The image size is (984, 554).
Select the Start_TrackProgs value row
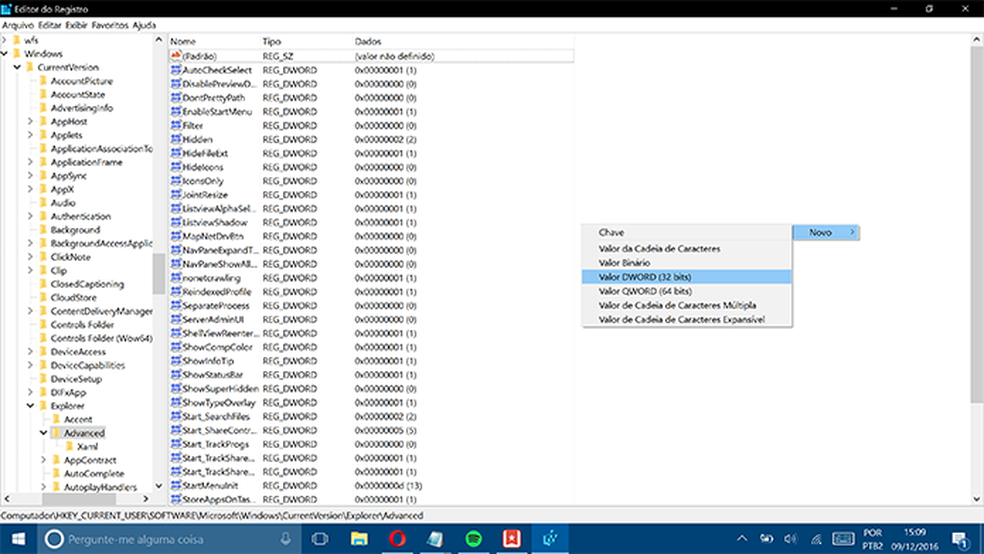coord(371,444)
